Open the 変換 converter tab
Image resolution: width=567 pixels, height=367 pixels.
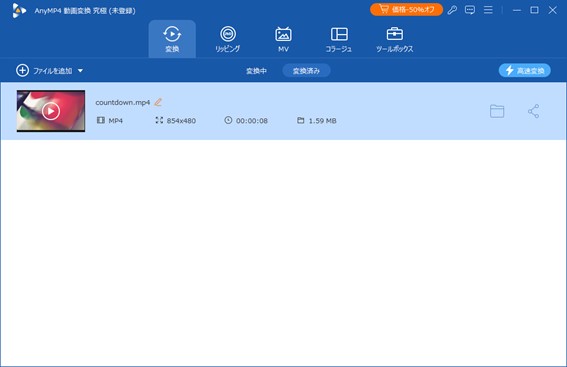click(x=172, y=39)
